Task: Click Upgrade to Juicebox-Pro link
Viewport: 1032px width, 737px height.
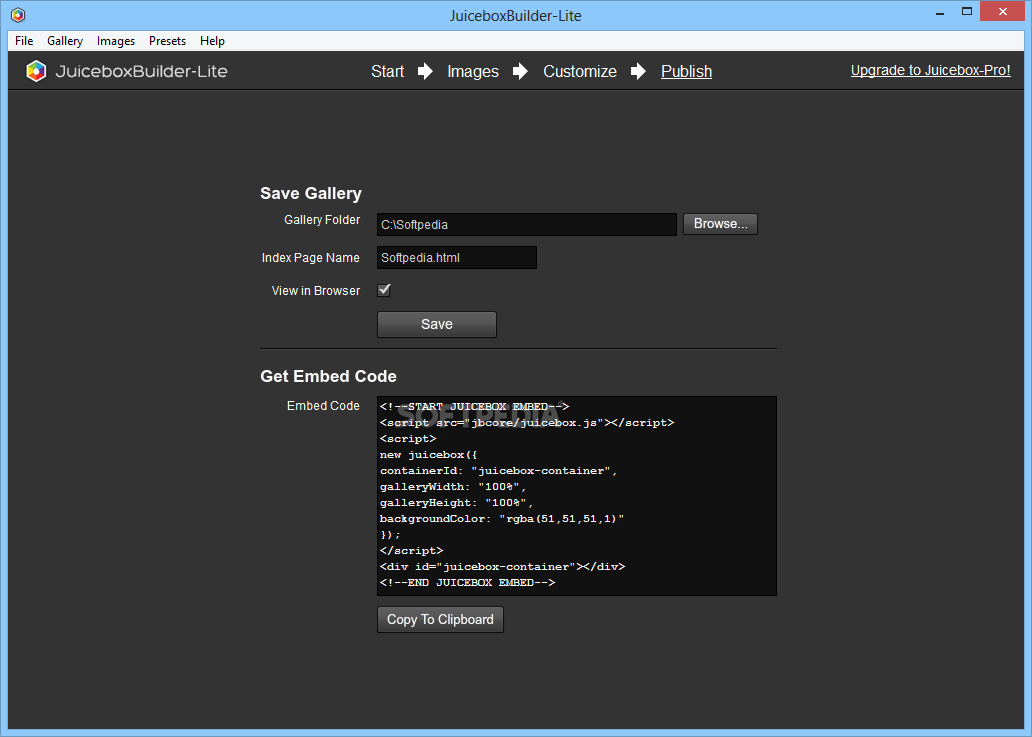Action: click(x=931, y=70)
